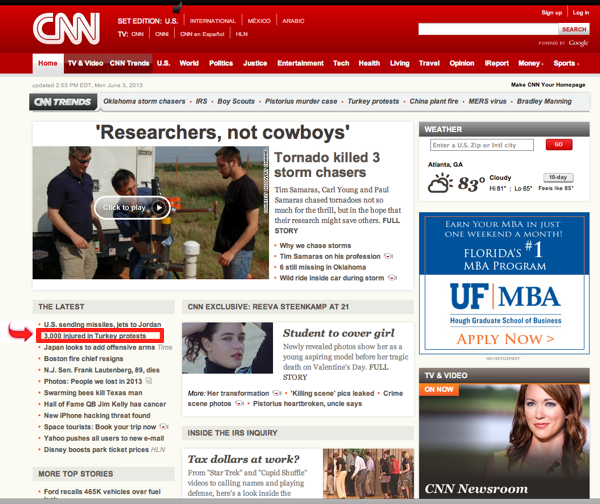Open Pistorius heartbroken, uncle says link
The width and height of the screenshot is (600, 504).
pos(307,403)
